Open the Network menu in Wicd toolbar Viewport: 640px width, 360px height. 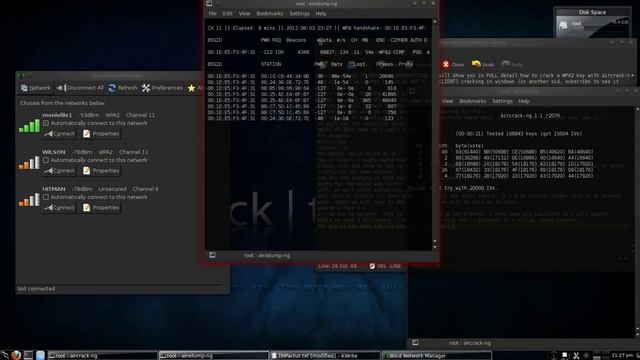pos(36,88)
